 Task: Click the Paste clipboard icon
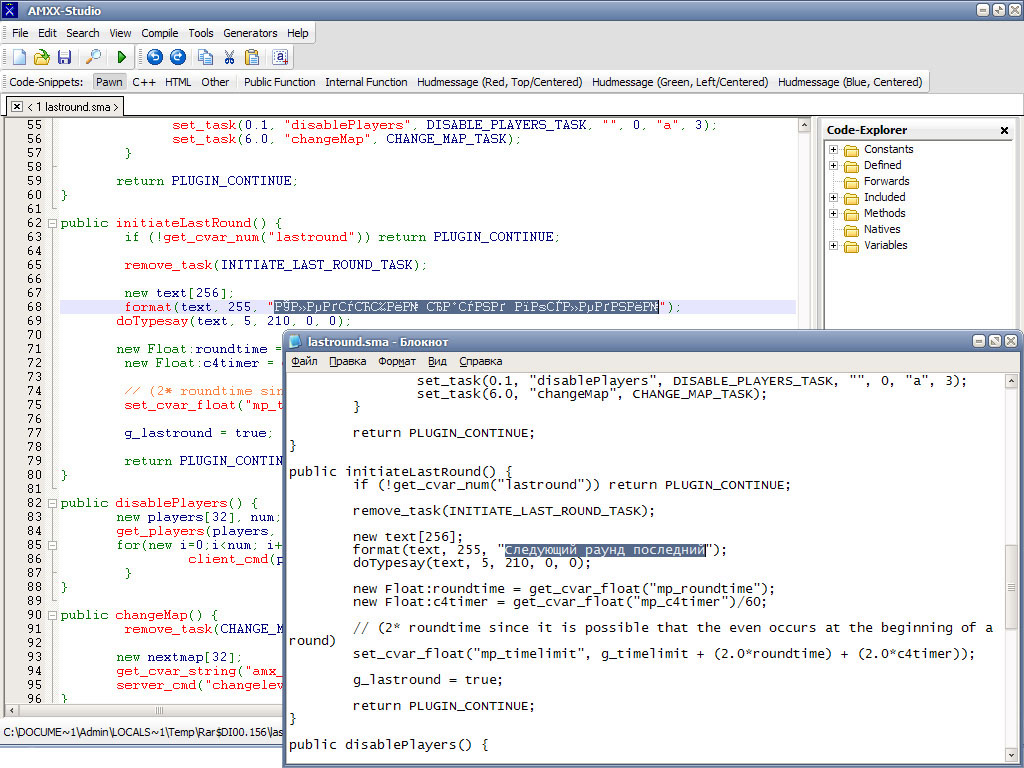pos(252,58)
